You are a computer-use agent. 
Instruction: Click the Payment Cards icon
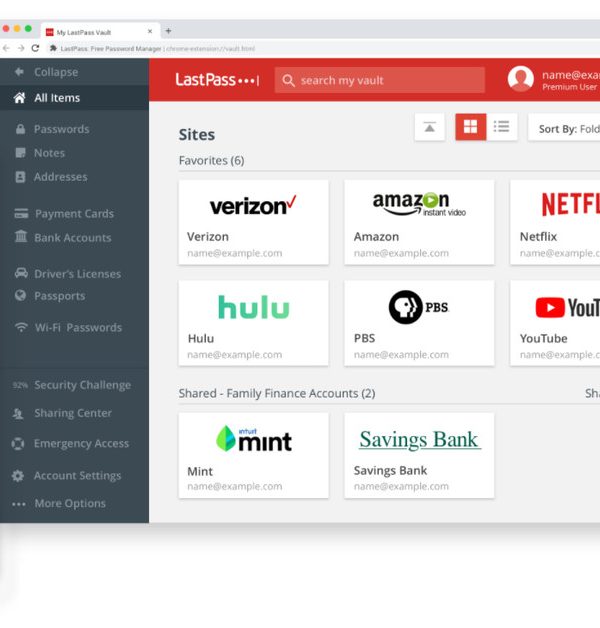click(20, 214)
